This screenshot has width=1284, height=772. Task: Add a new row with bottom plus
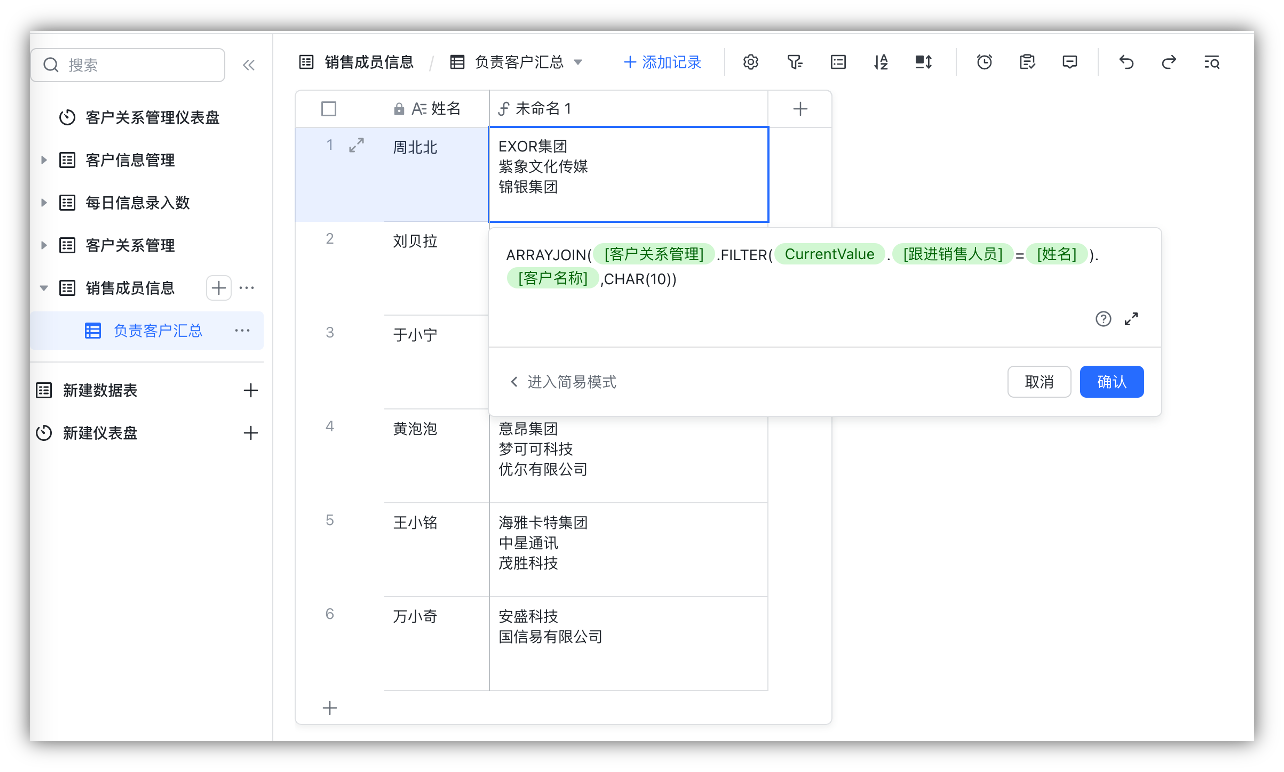[x=329, y=708]
